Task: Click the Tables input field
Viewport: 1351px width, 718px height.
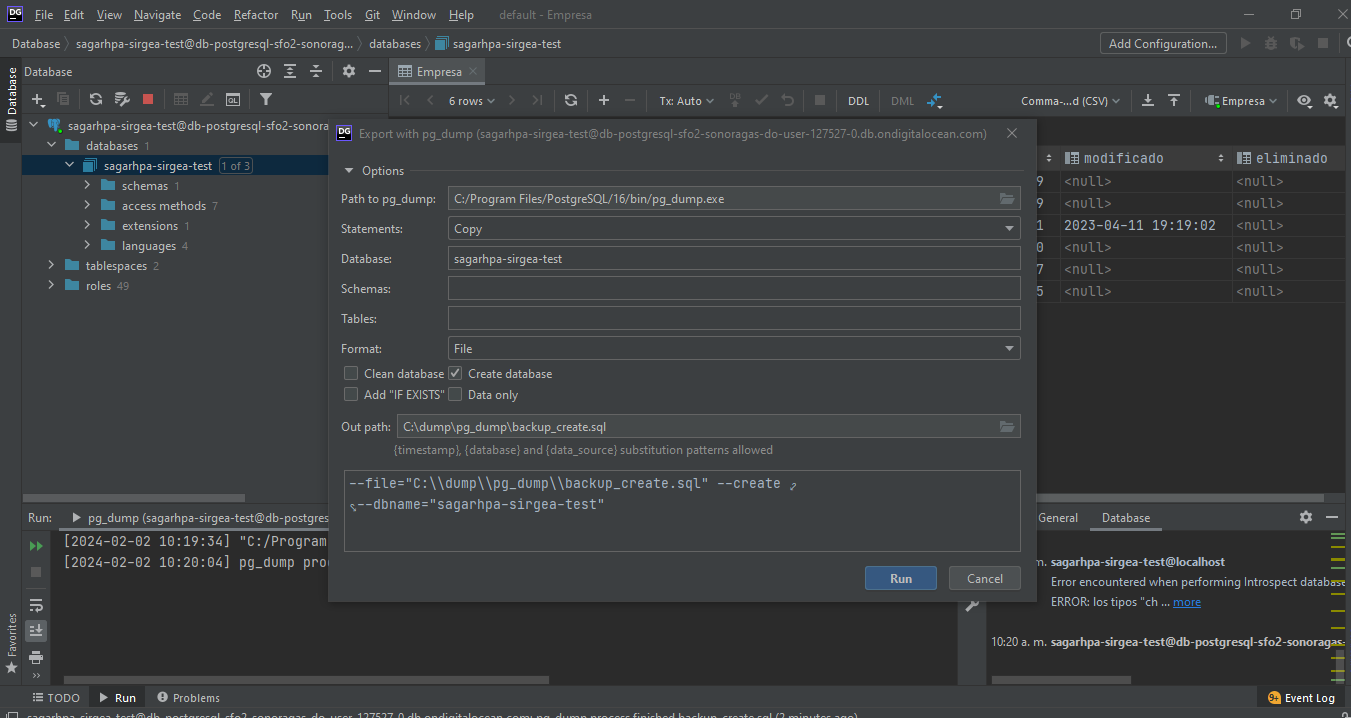Action: click(734, 319)
